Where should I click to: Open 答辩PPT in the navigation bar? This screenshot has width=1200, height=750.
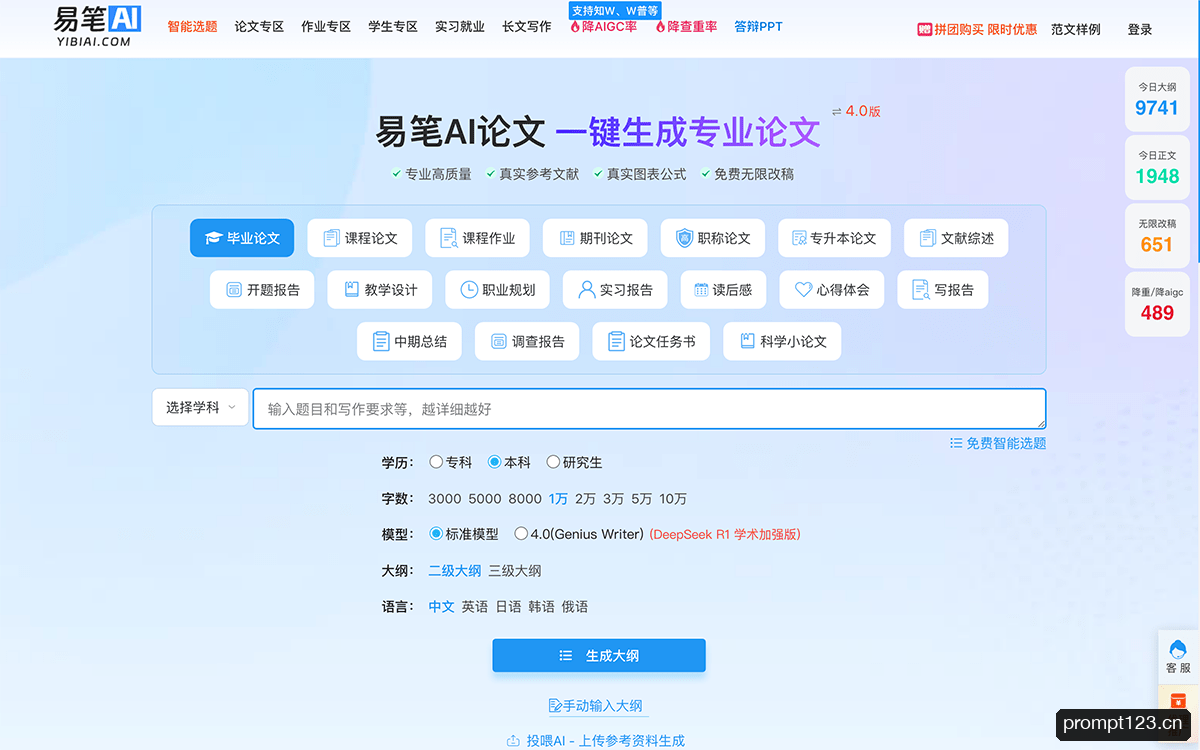pos(758,27)
